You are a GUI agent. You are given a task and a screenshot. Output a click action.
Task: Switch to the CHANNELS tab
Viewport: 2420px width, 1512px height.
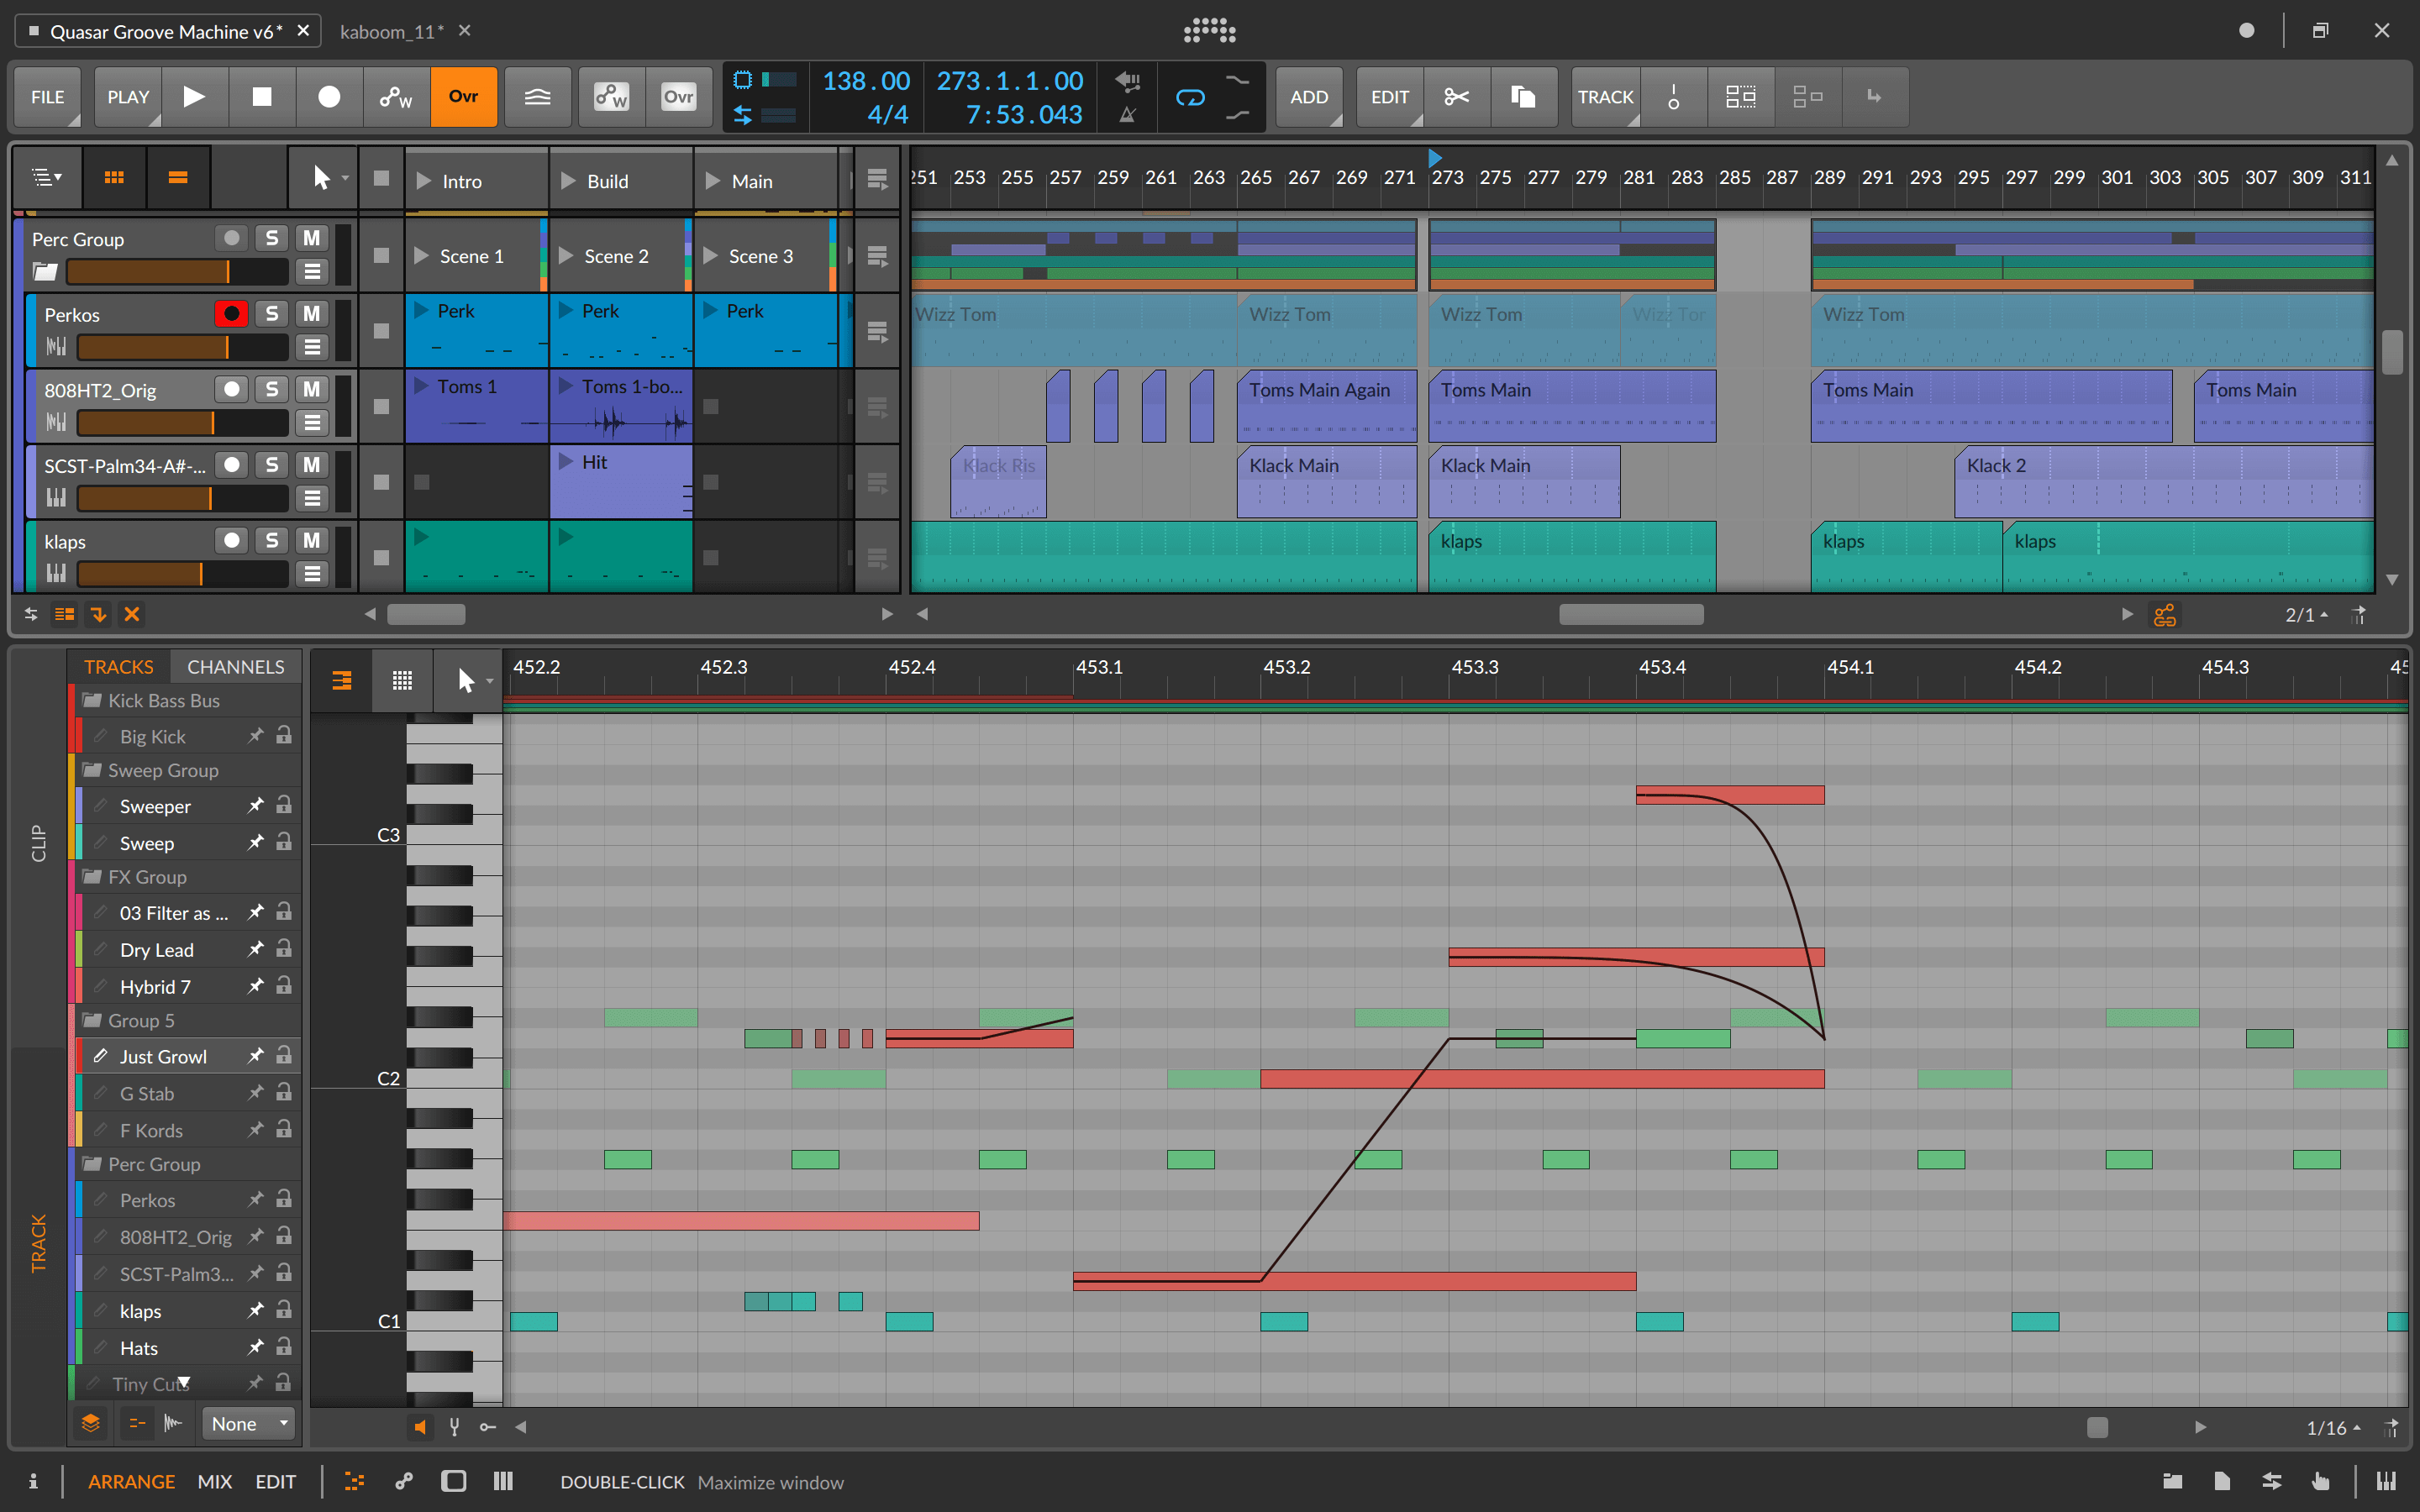[x=235, y=666]
